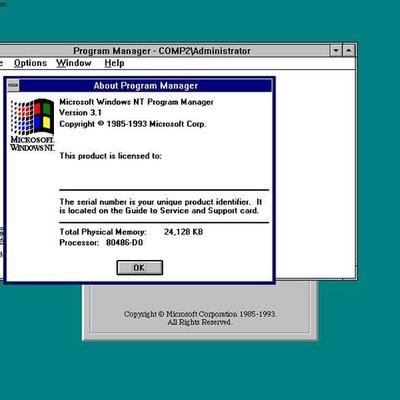Click the 'Copyright © 1985-1993 Microsoft Corp.' line

point(133,124)
